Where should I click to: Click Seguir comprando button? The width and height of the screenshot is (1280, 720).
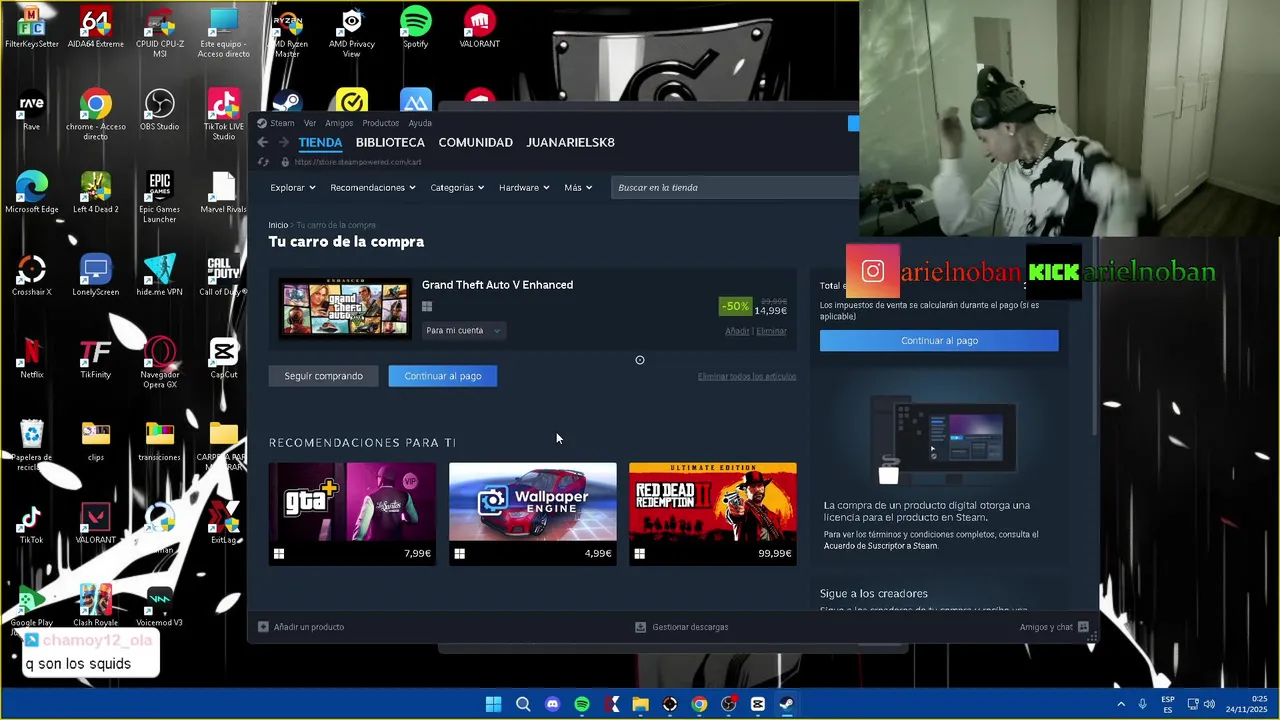pyautogui.click(x=323, y=376)
